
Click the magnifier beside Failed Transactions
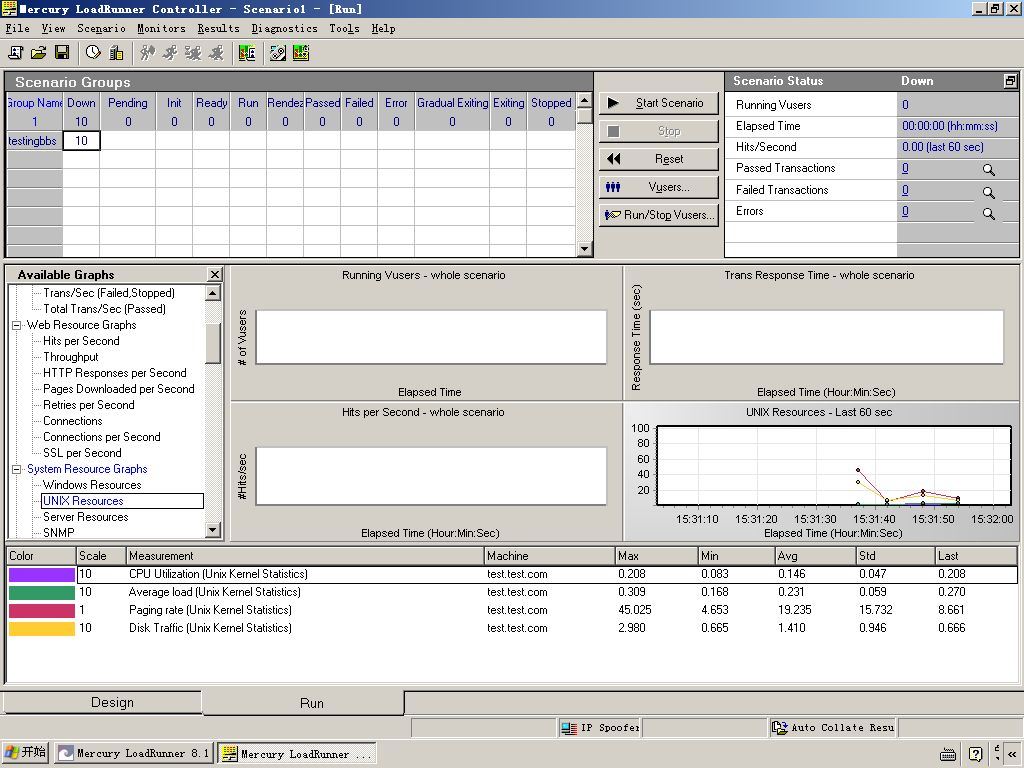point(989,193)
